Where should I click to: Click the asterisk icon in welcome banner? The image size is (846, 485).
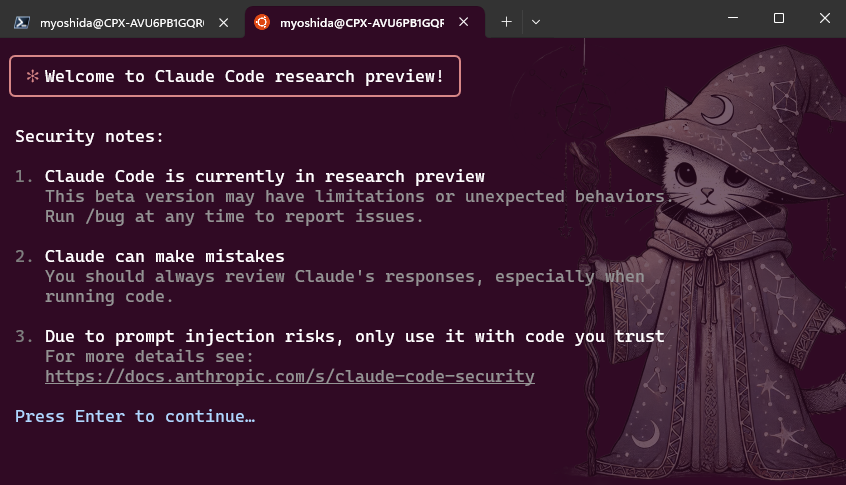point(32,76)
